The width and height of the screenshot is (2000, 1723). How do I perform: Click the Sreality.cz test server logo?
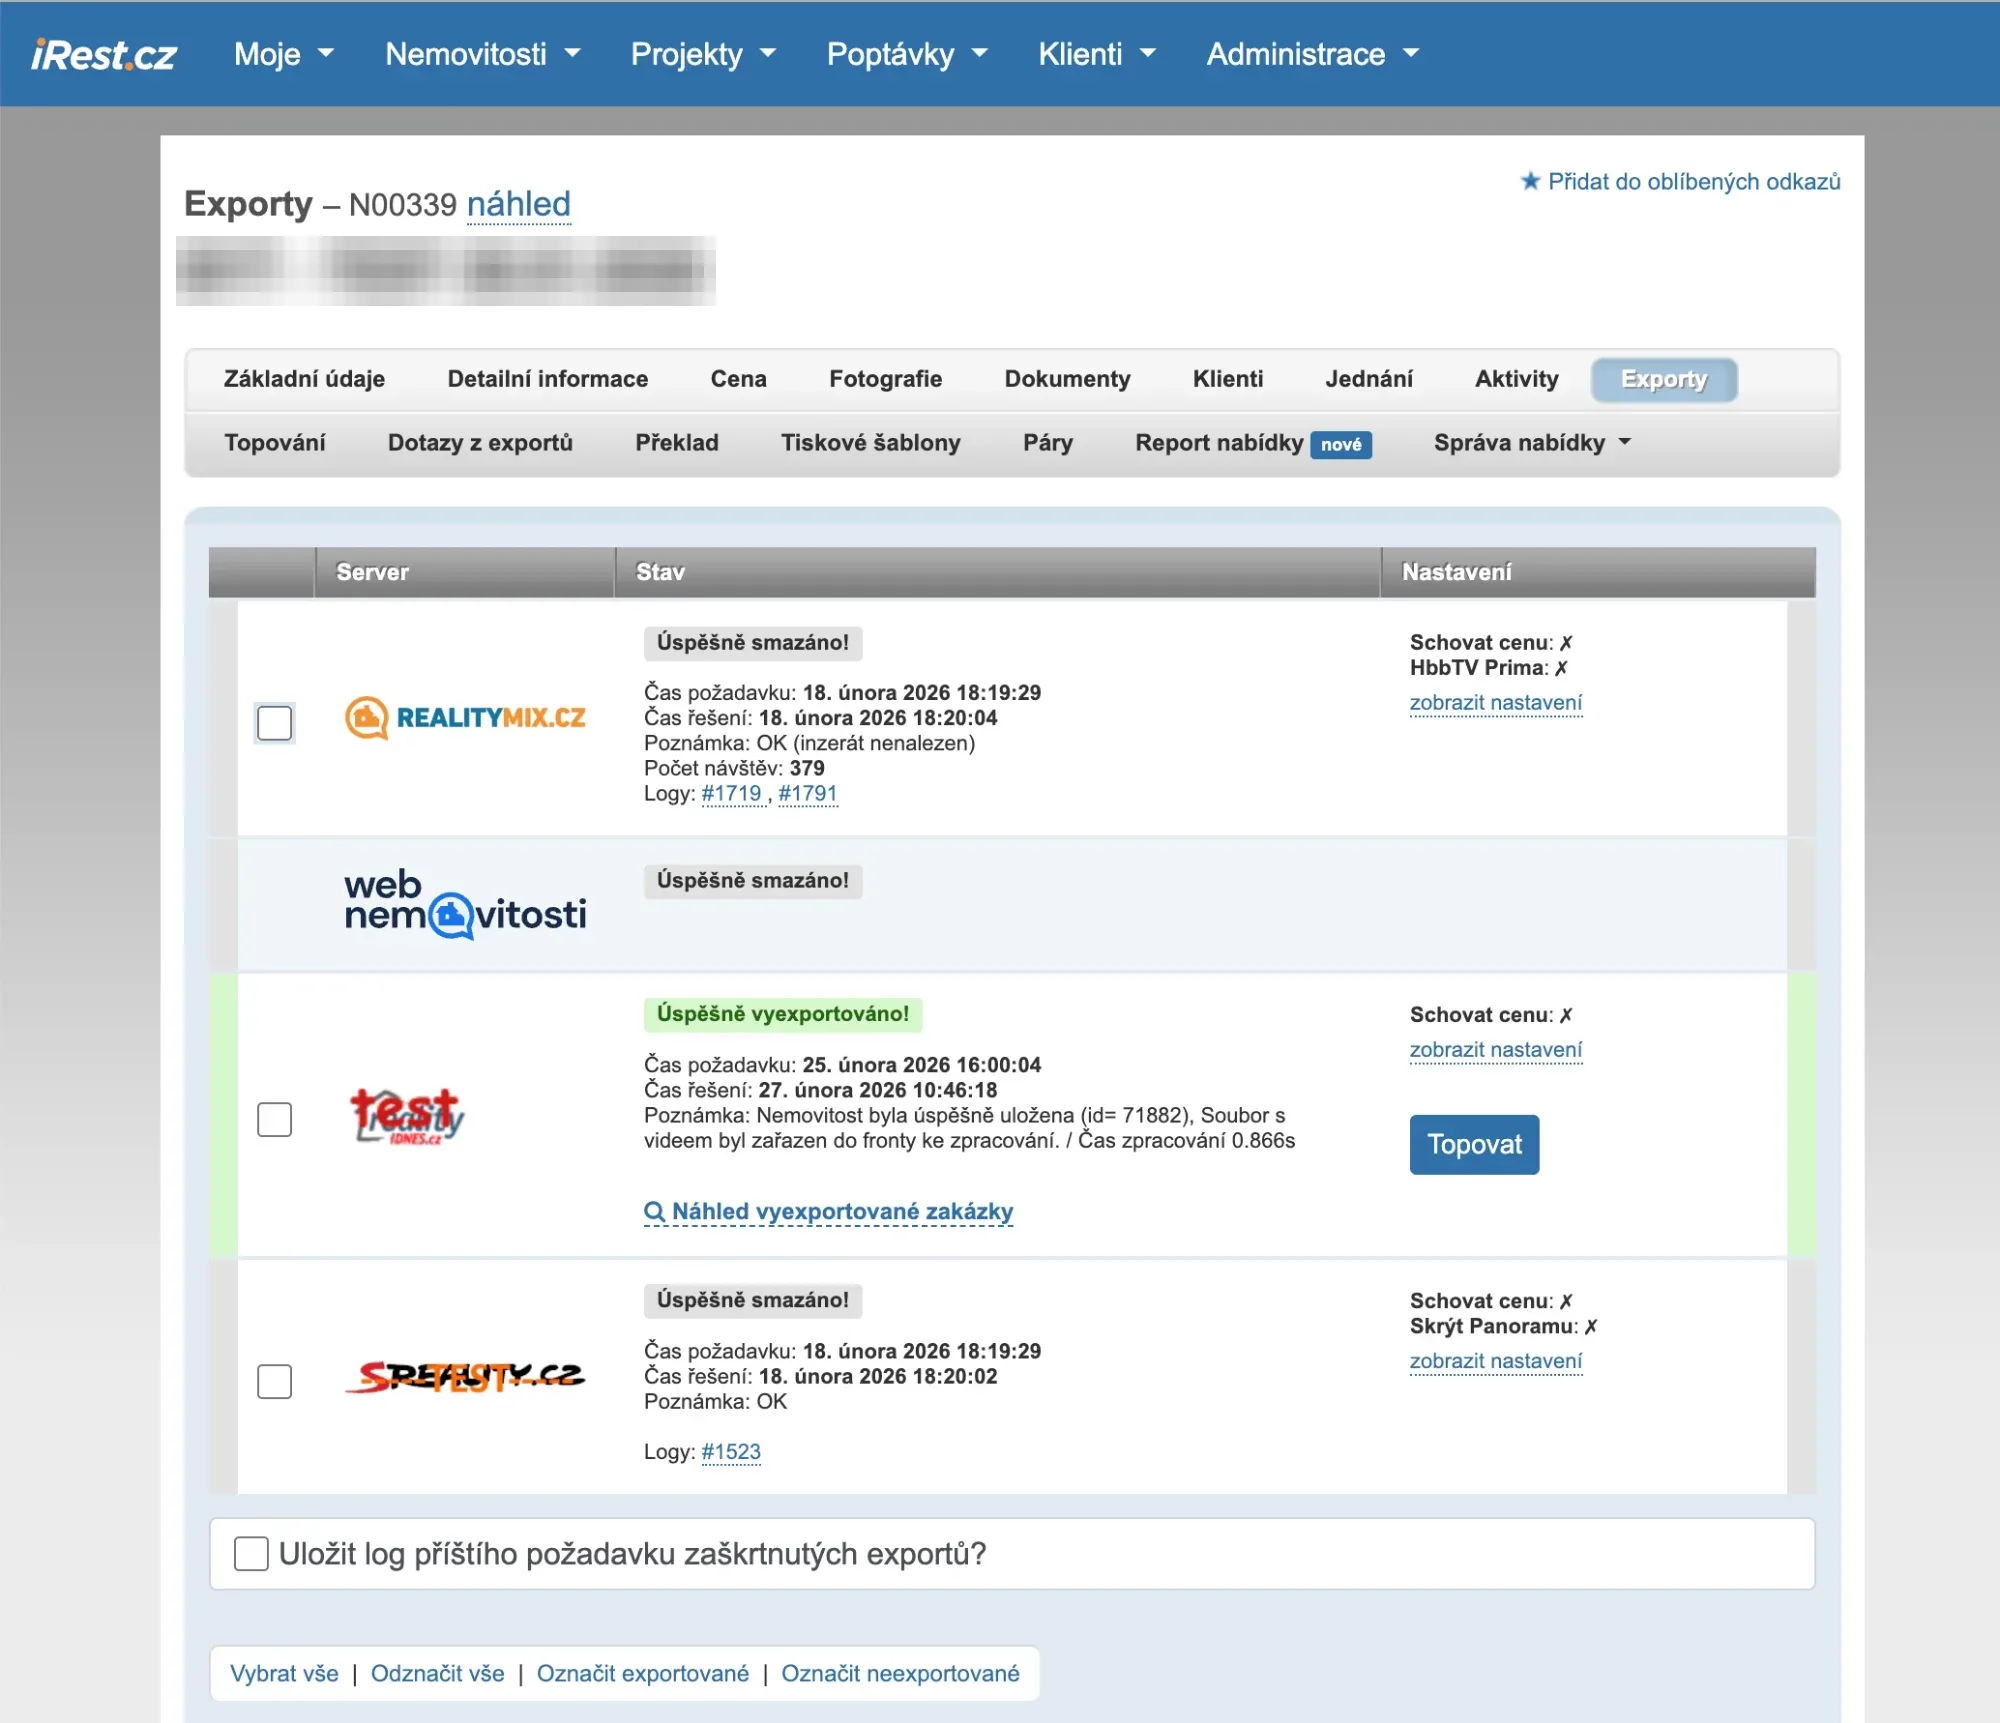pos(465,1377)
